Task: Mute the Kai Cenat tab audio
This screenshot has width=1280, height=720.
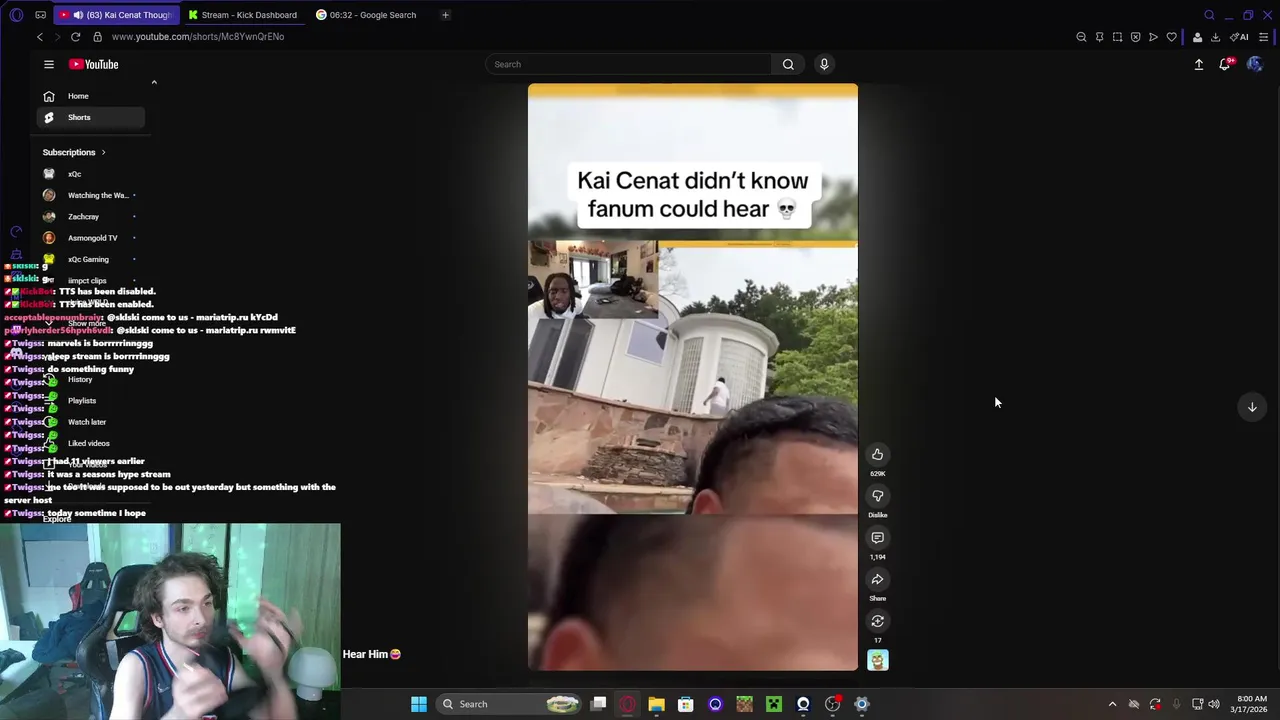Action: [78, 15]
